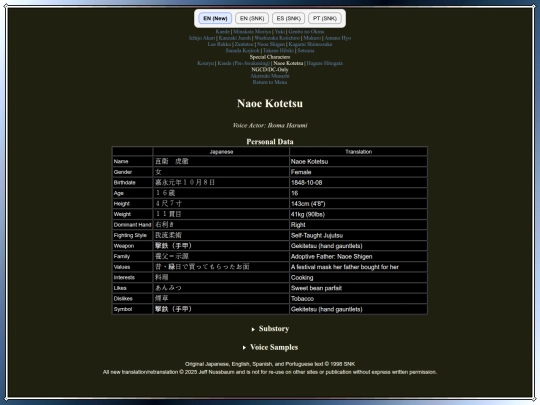Viewport: 540px width, 405px height.
Task: Click the 'Sweet bean parfait' cell
Action: click(x=359, y=288)
